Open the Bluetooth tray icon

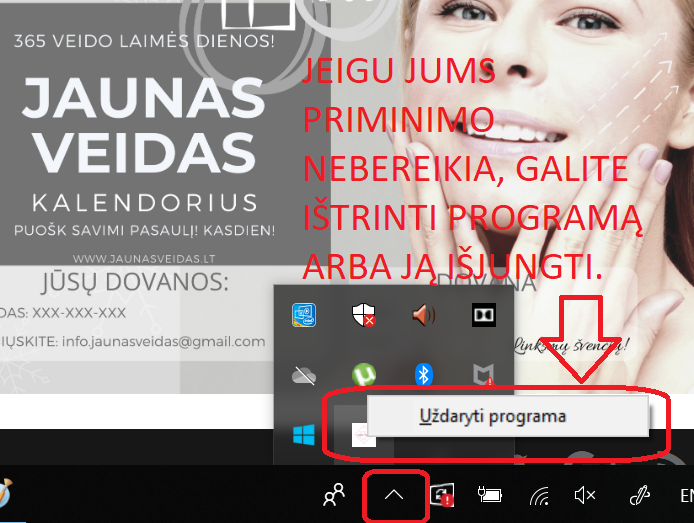point(424,374)
